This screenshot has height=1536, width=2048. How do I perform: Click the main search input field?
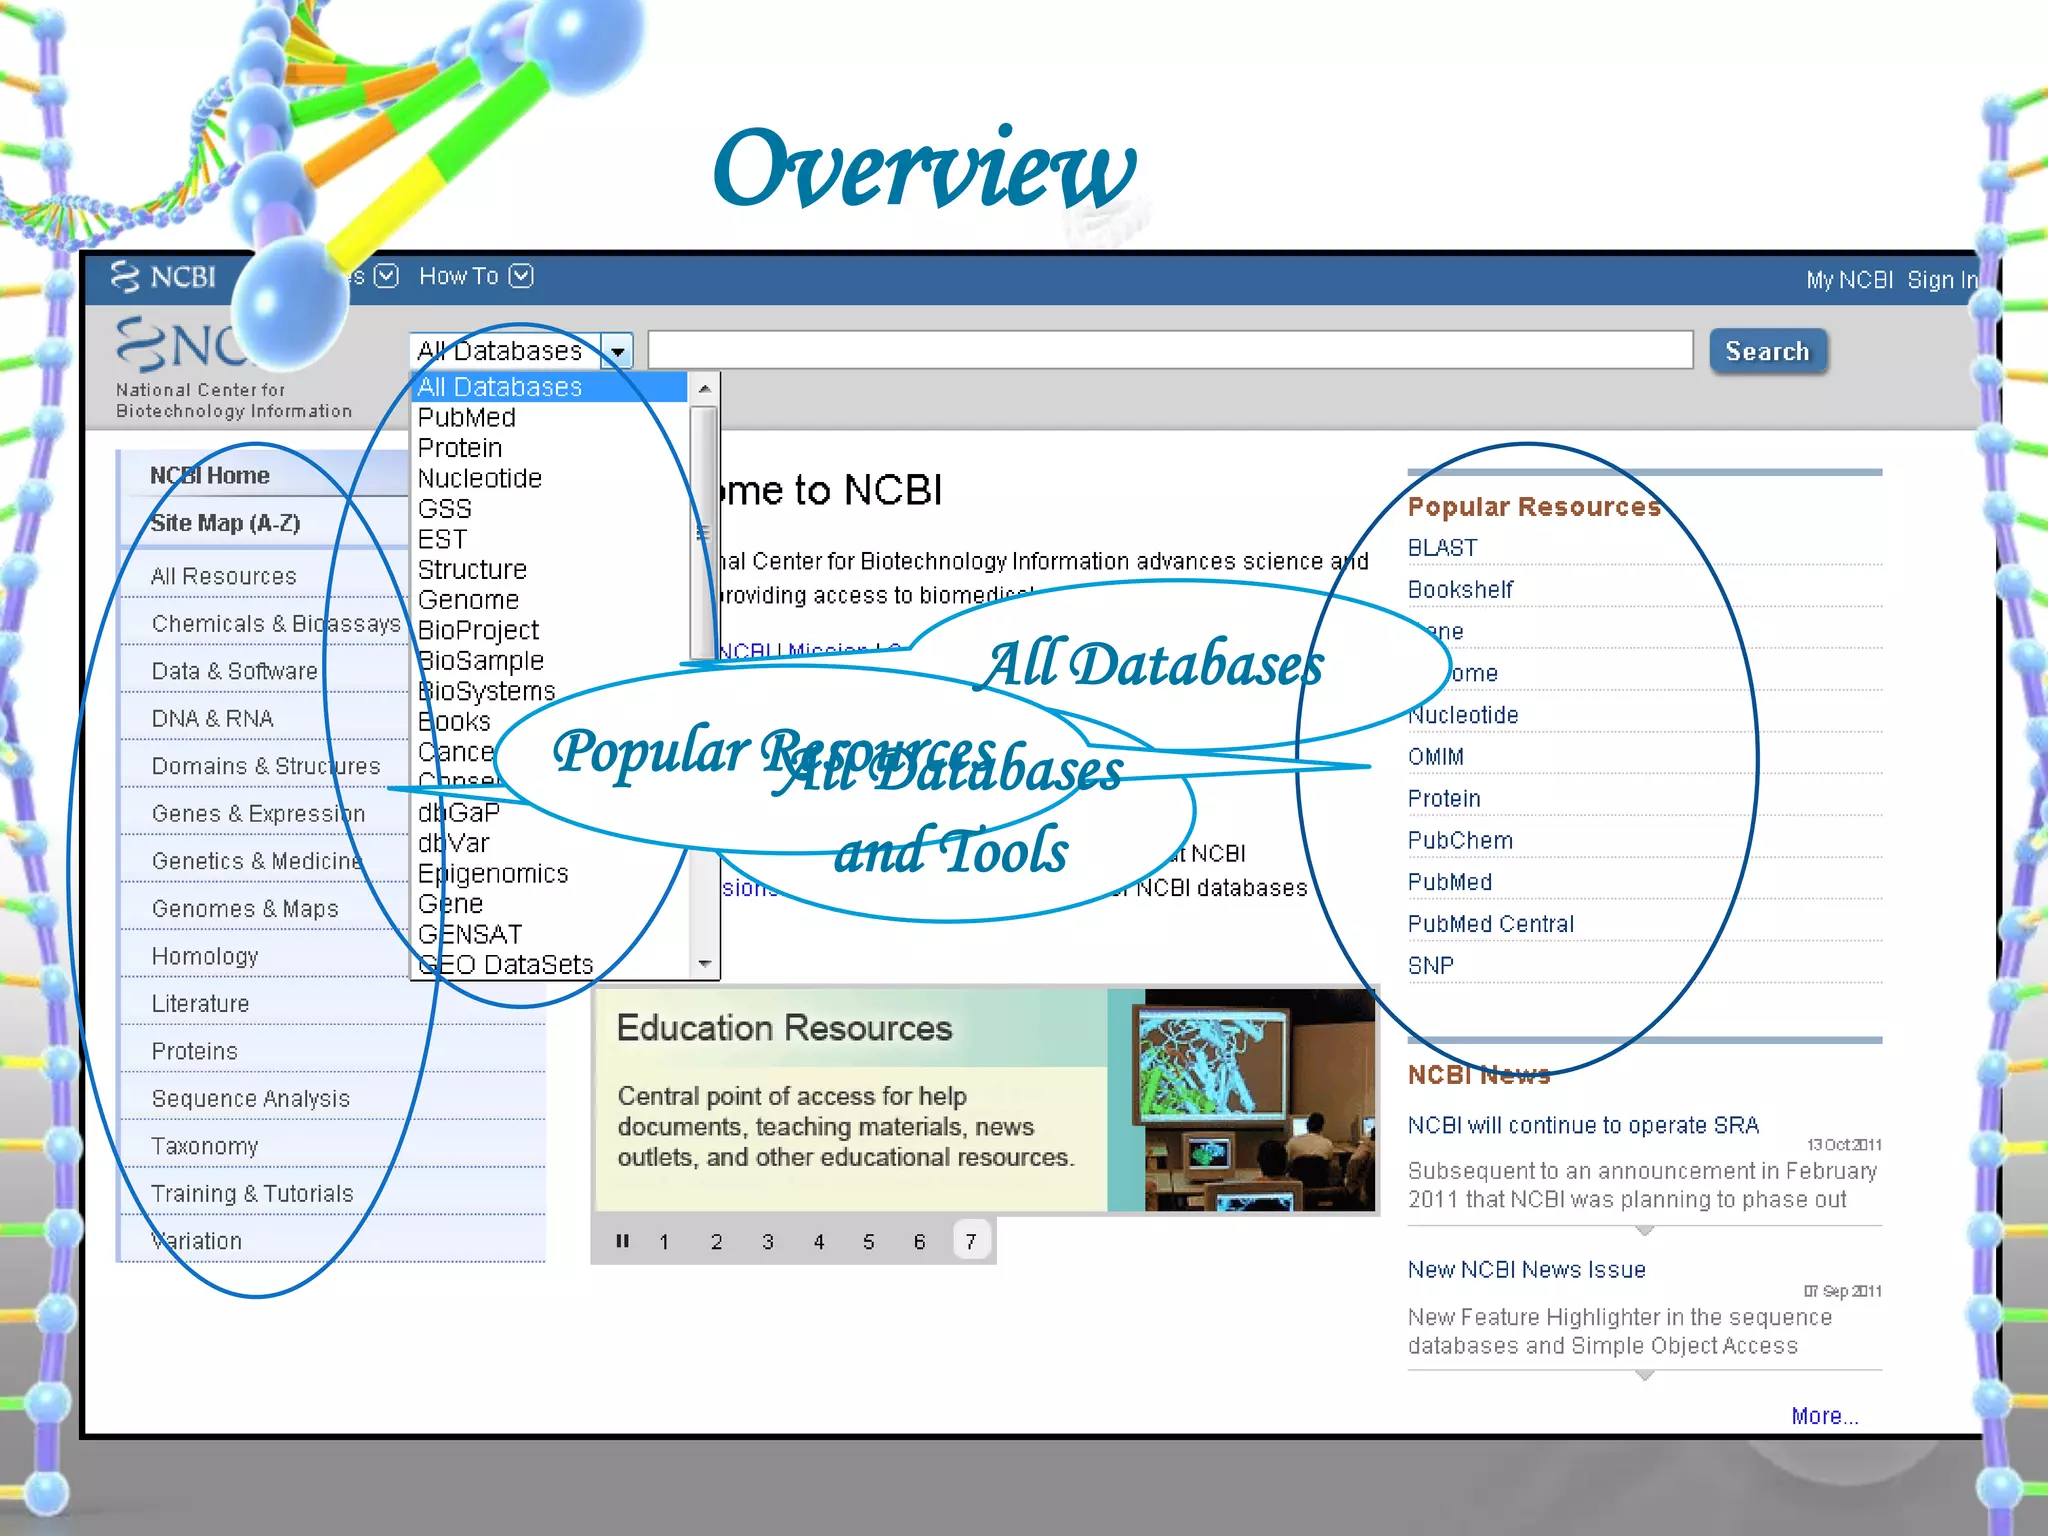[1170, 350]
